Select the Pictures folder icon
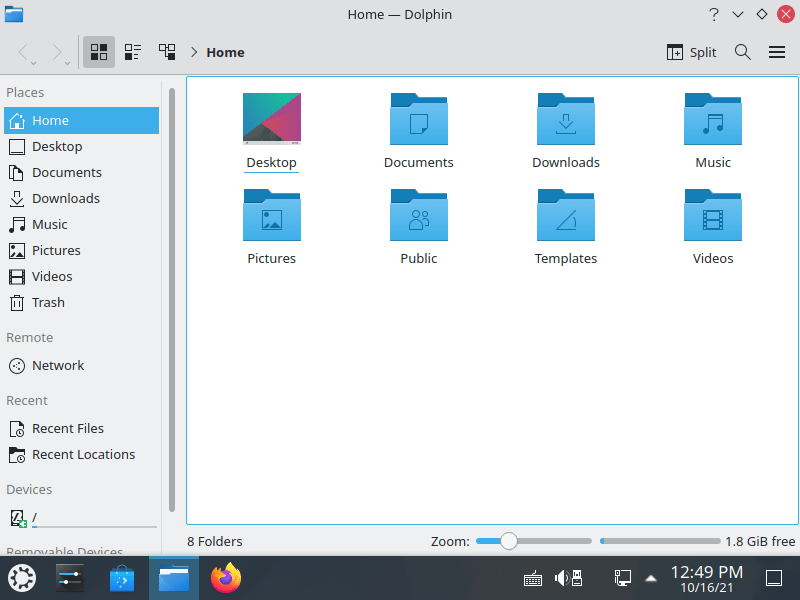This screenshot has width=800, height=600. tap(271, 215)
